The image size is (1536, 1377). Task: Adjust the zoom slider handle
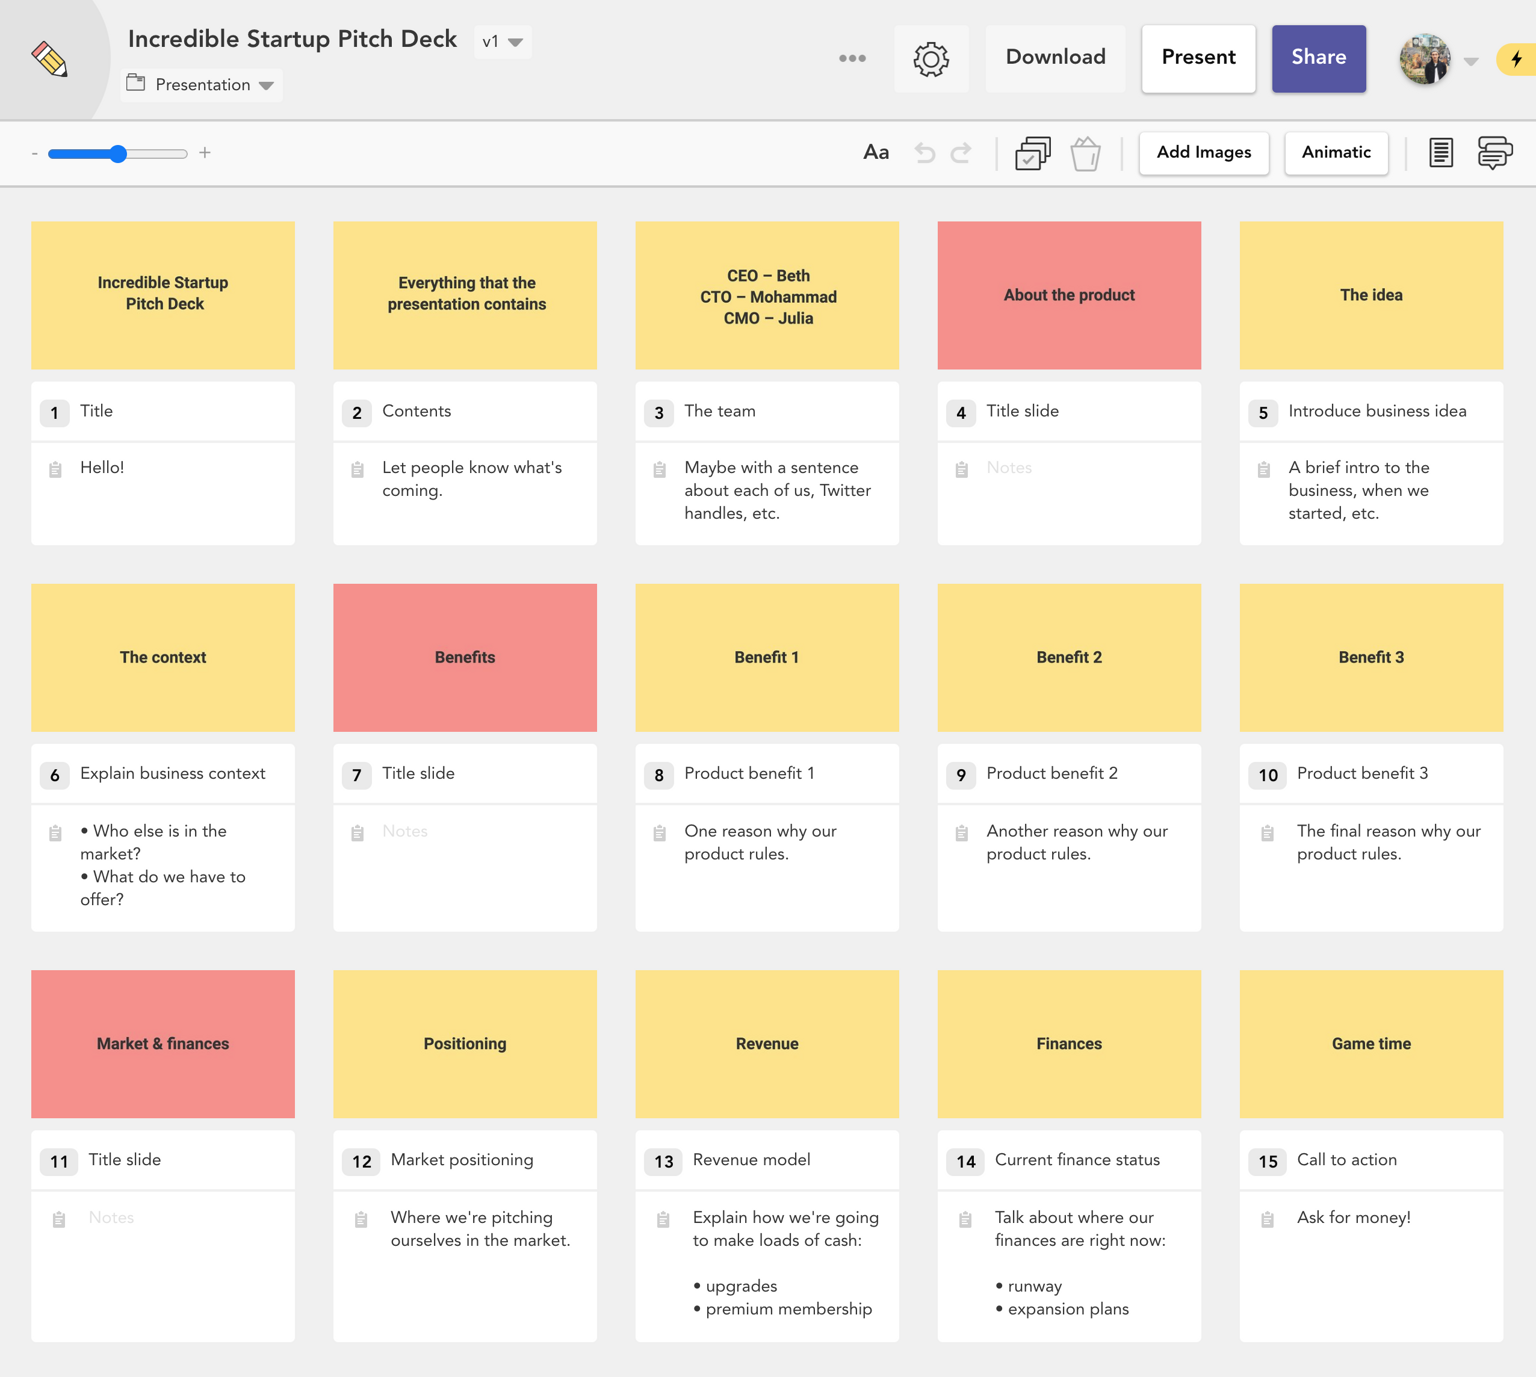coord(118,153)
